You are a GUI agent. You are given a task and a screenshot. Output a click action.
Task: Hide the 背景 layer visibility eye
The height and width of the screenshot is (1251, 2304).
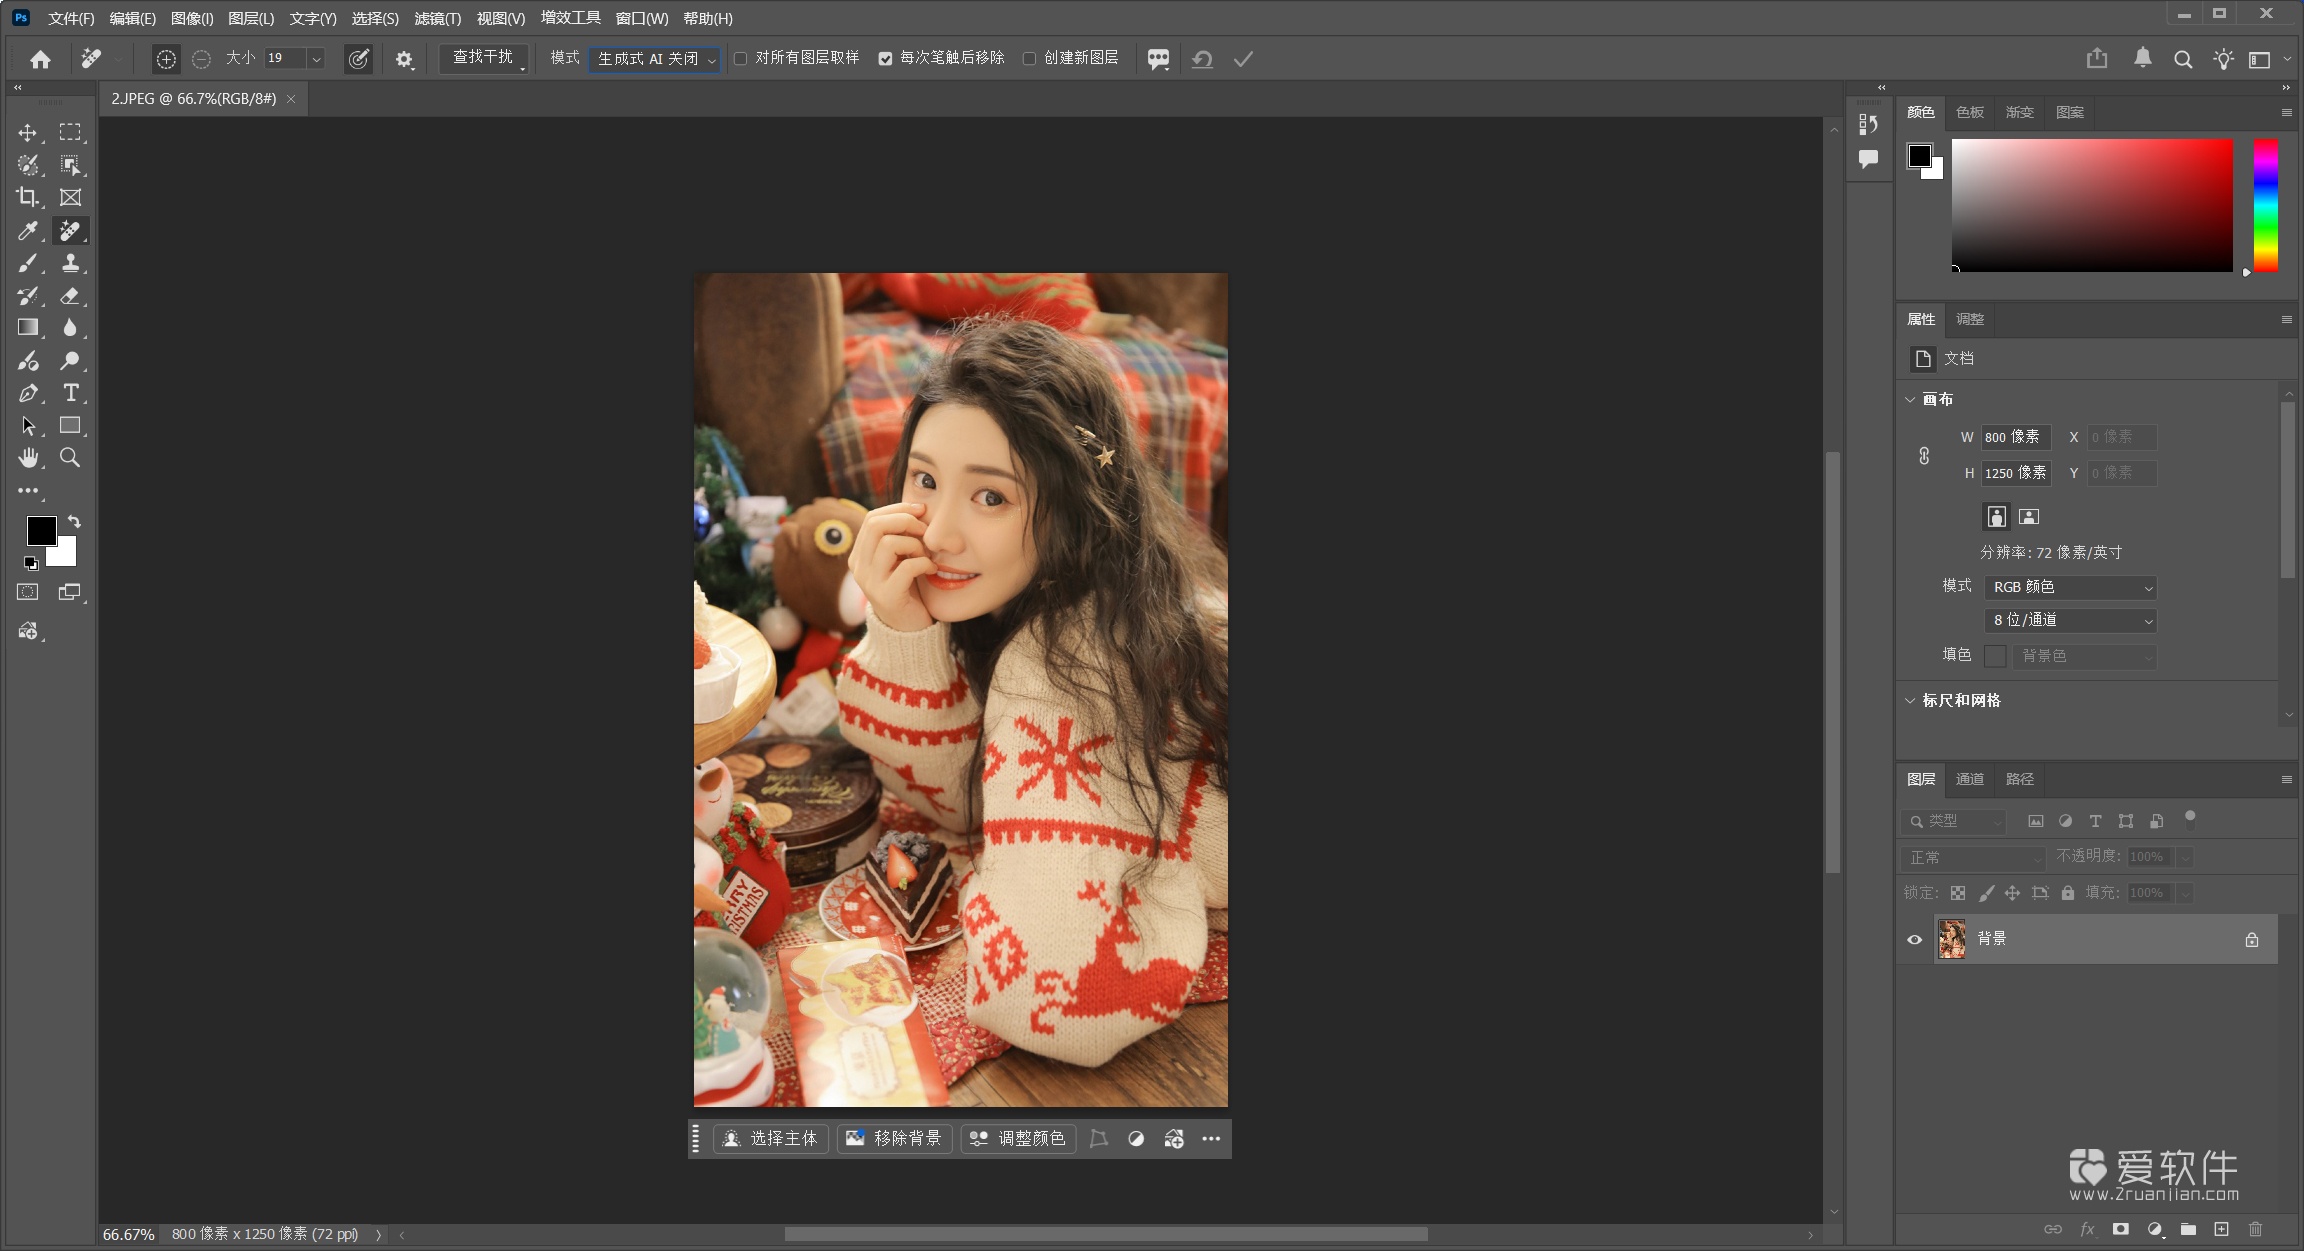point(1914,939)
